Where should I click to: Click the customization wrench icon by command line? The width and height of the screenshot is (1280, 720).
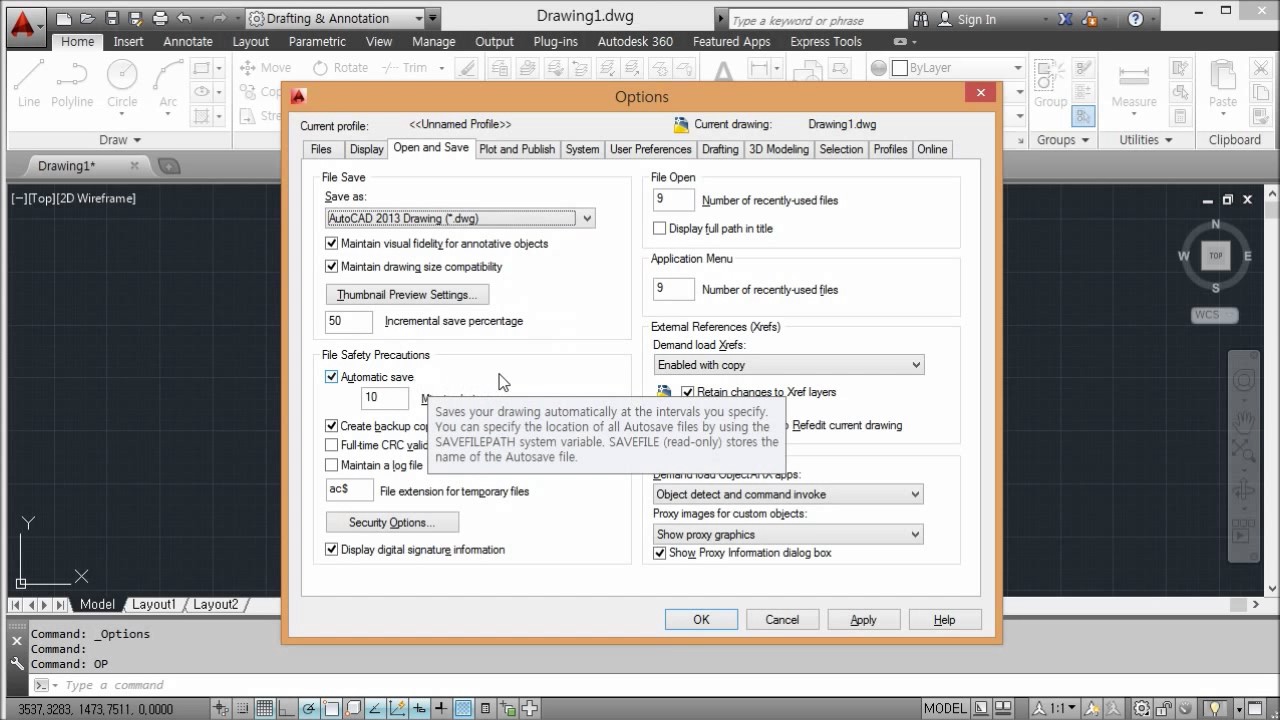pos(17,662)
